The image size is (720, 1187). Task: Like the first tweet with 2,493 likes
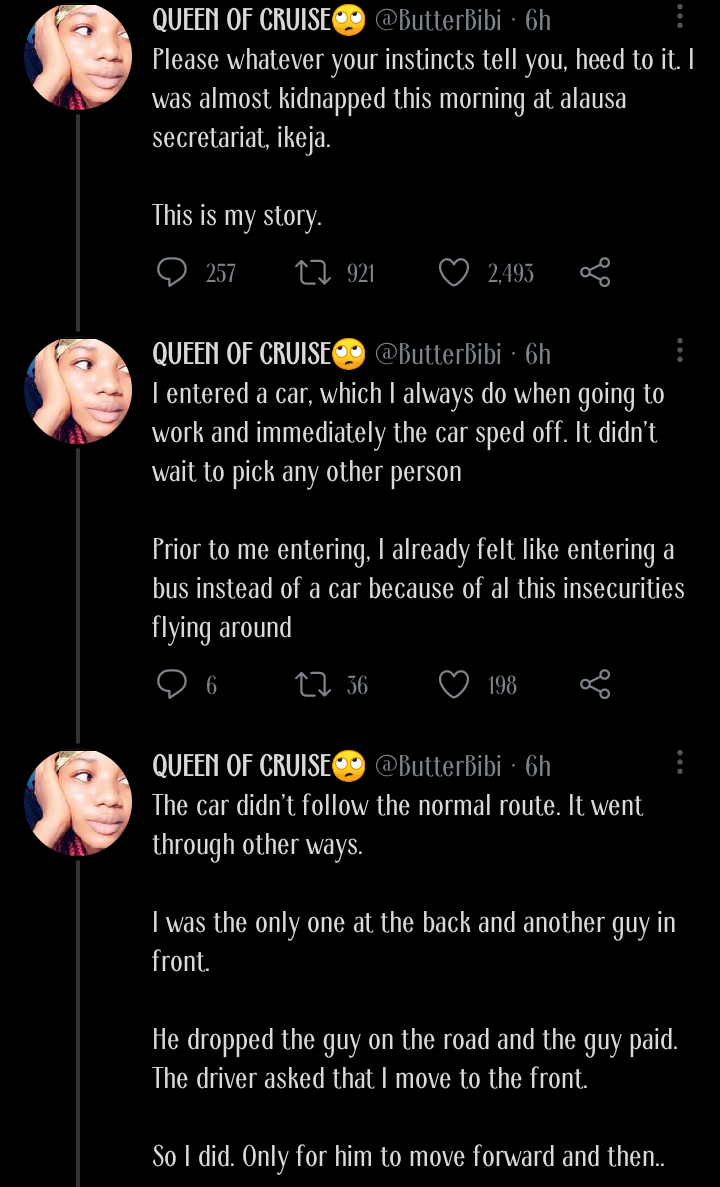pos(454,272)
